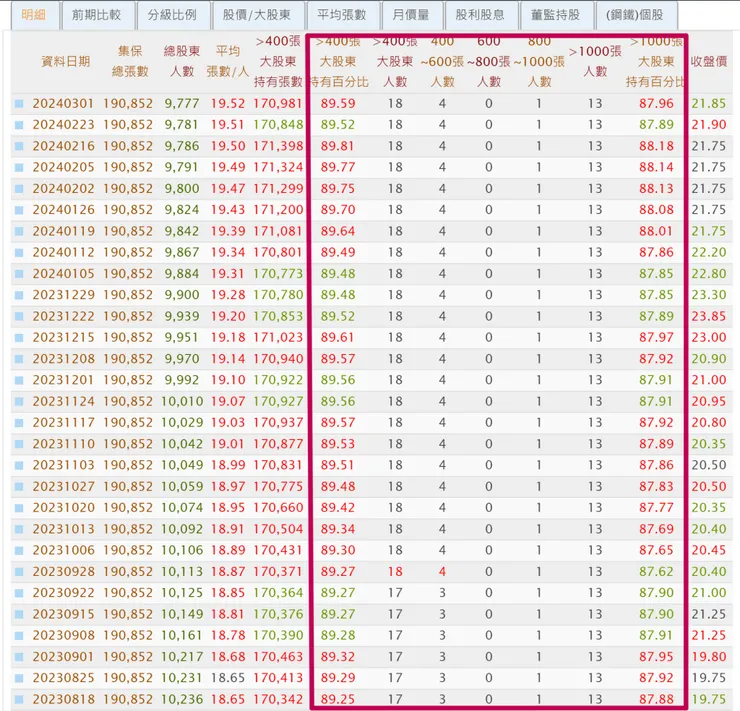This screenshot has width=740, height=711.
Task: Click held shares value 170,342
Action: point(278,699)
